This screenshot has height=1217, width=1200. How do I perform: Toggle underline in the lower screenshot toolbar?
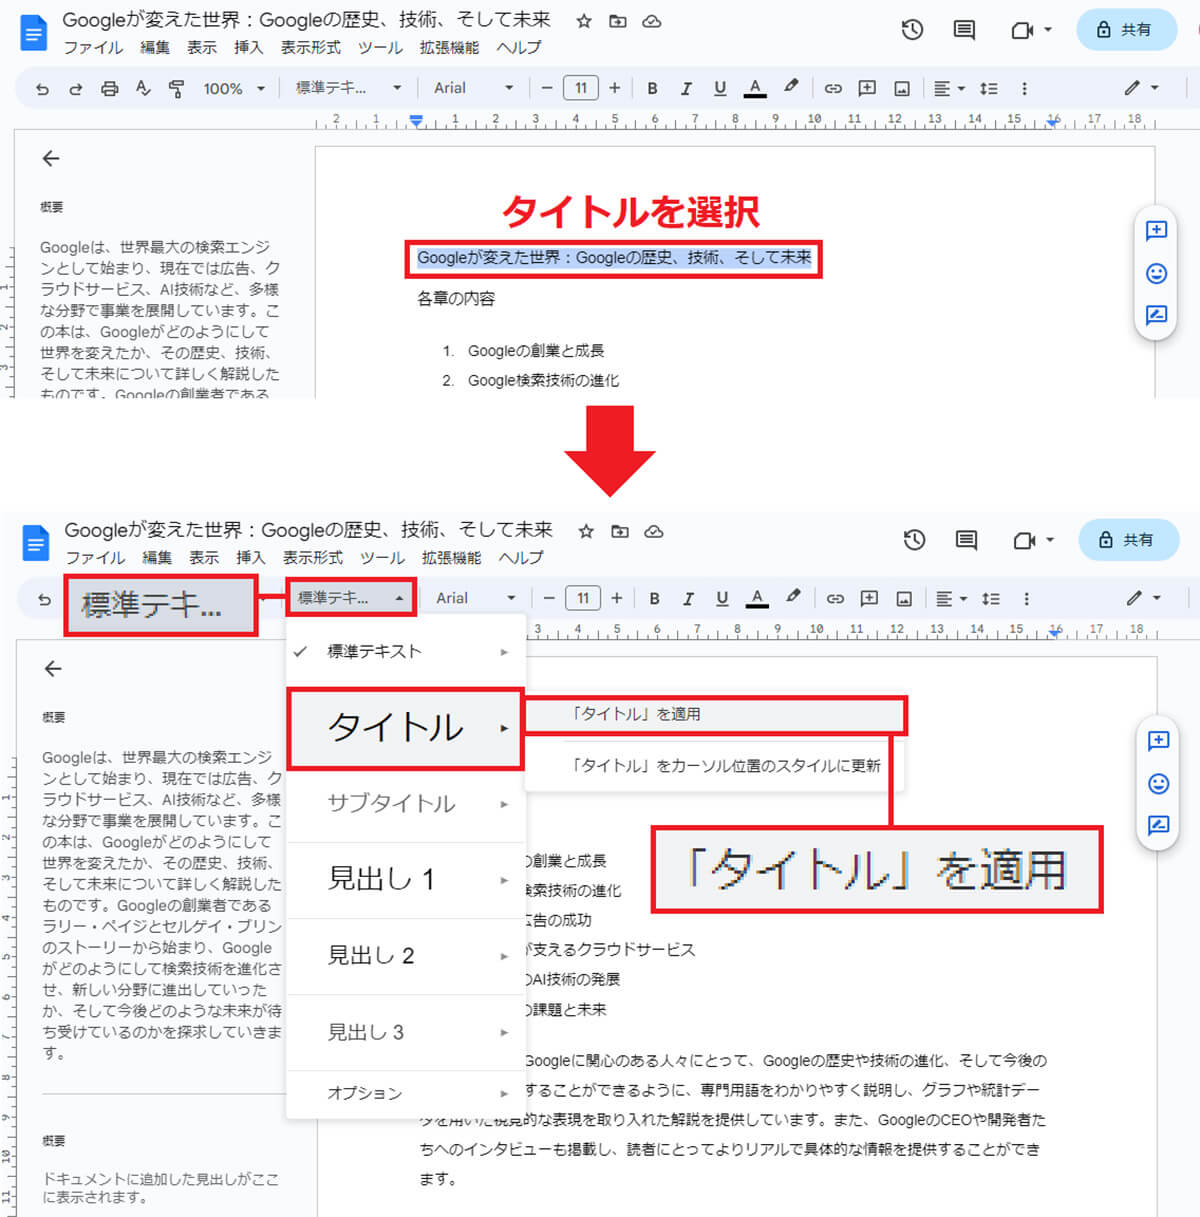coord(722,598)
